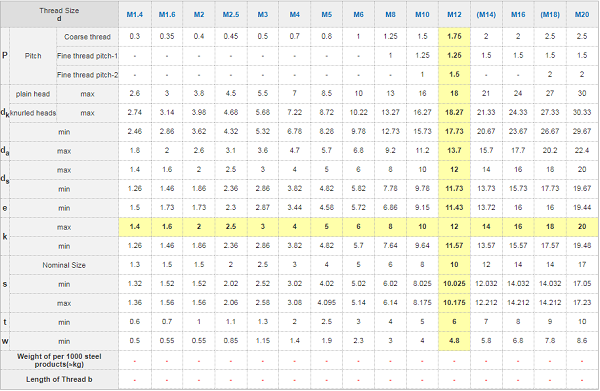The height and width of the screenshot is (391, 600).
Task: Select the M12 coarse thread value 1.75
Action: click(454, 36)
